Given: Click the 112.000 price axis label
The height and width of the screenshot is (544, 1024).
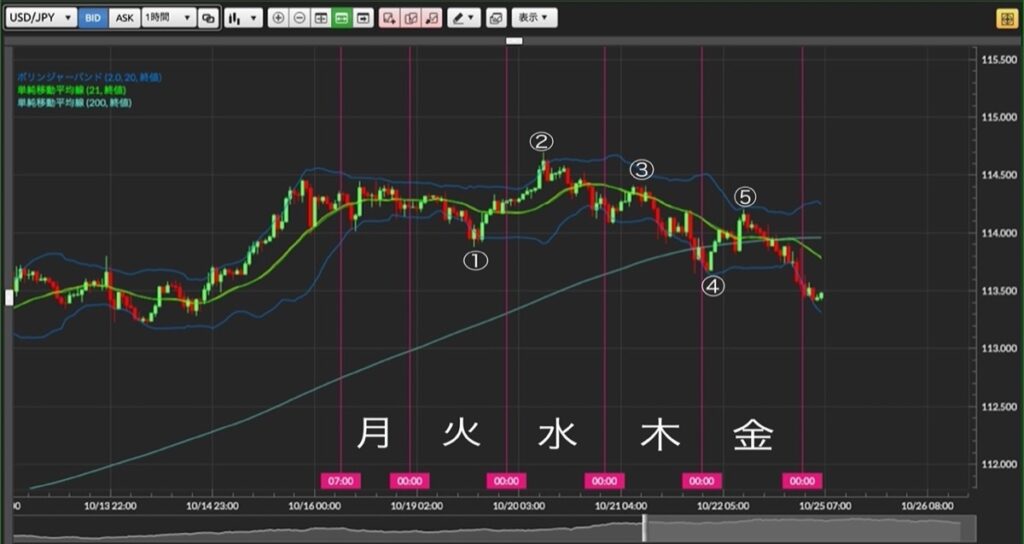Looking at the screenshot, I should click(999, 465).
